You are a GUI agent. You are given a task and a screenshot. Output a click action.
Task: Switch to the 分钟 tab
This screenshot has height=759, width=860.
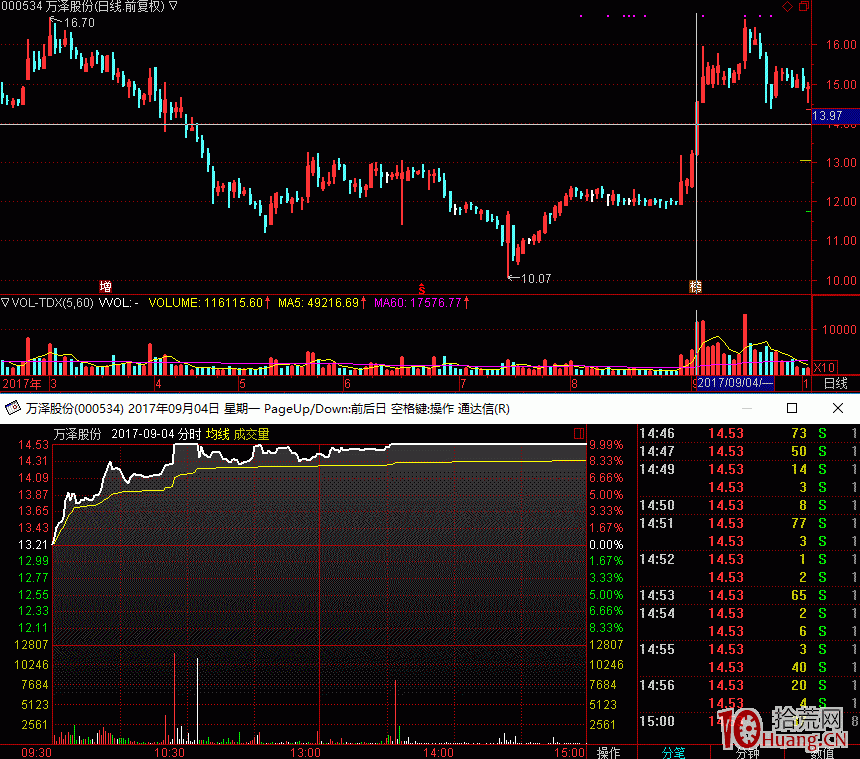(x=747, y=754)
